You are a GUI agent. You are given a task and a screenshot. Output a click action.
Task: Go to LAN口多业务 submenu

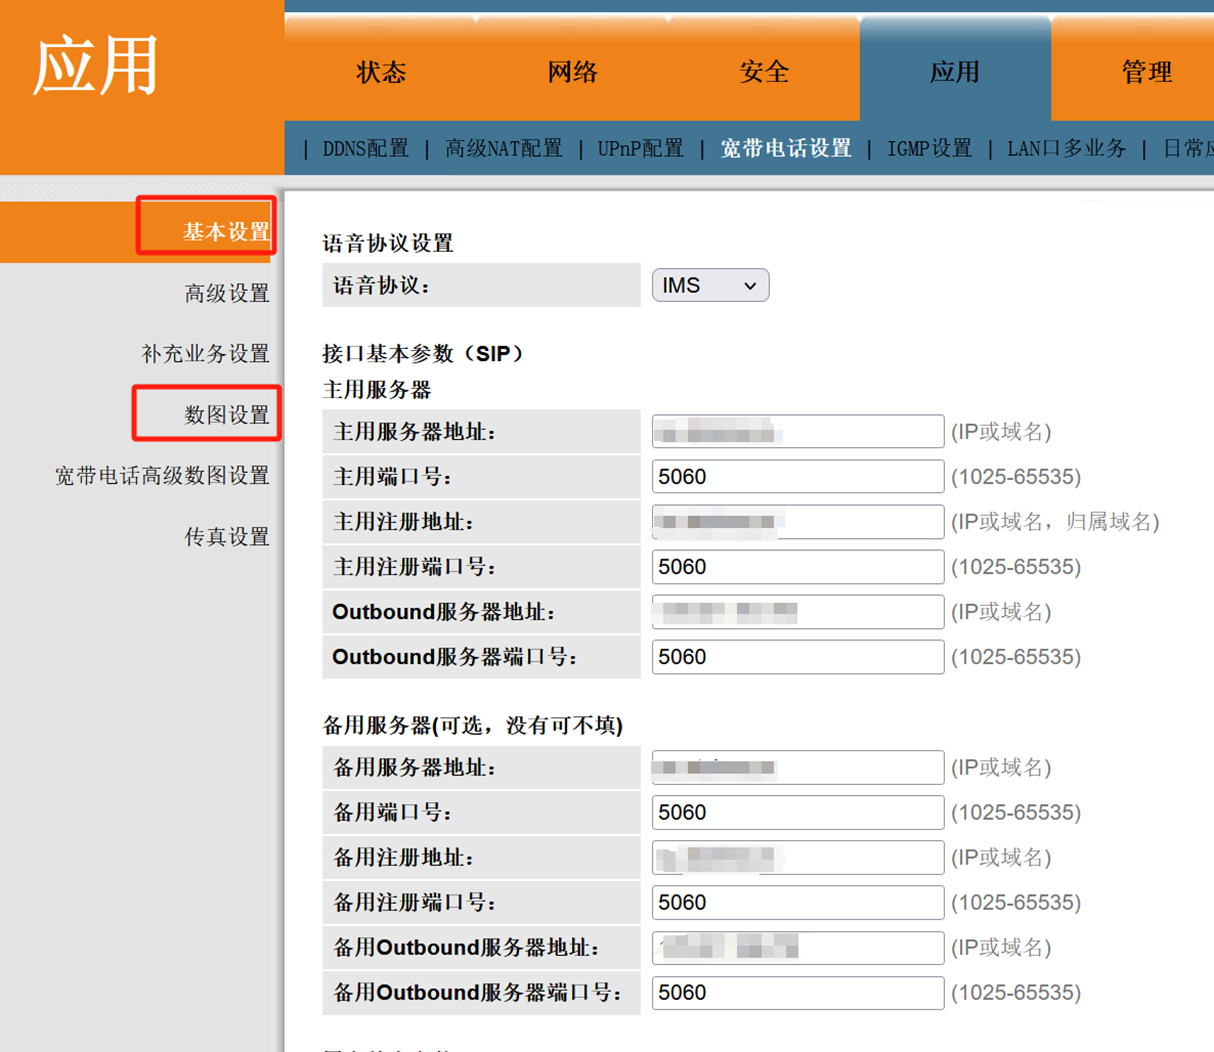pos(1066,149)
